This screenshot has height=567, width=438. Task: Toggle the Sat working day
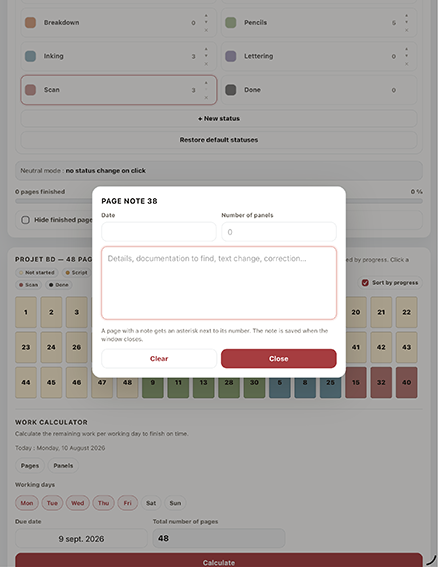point(151,503)
